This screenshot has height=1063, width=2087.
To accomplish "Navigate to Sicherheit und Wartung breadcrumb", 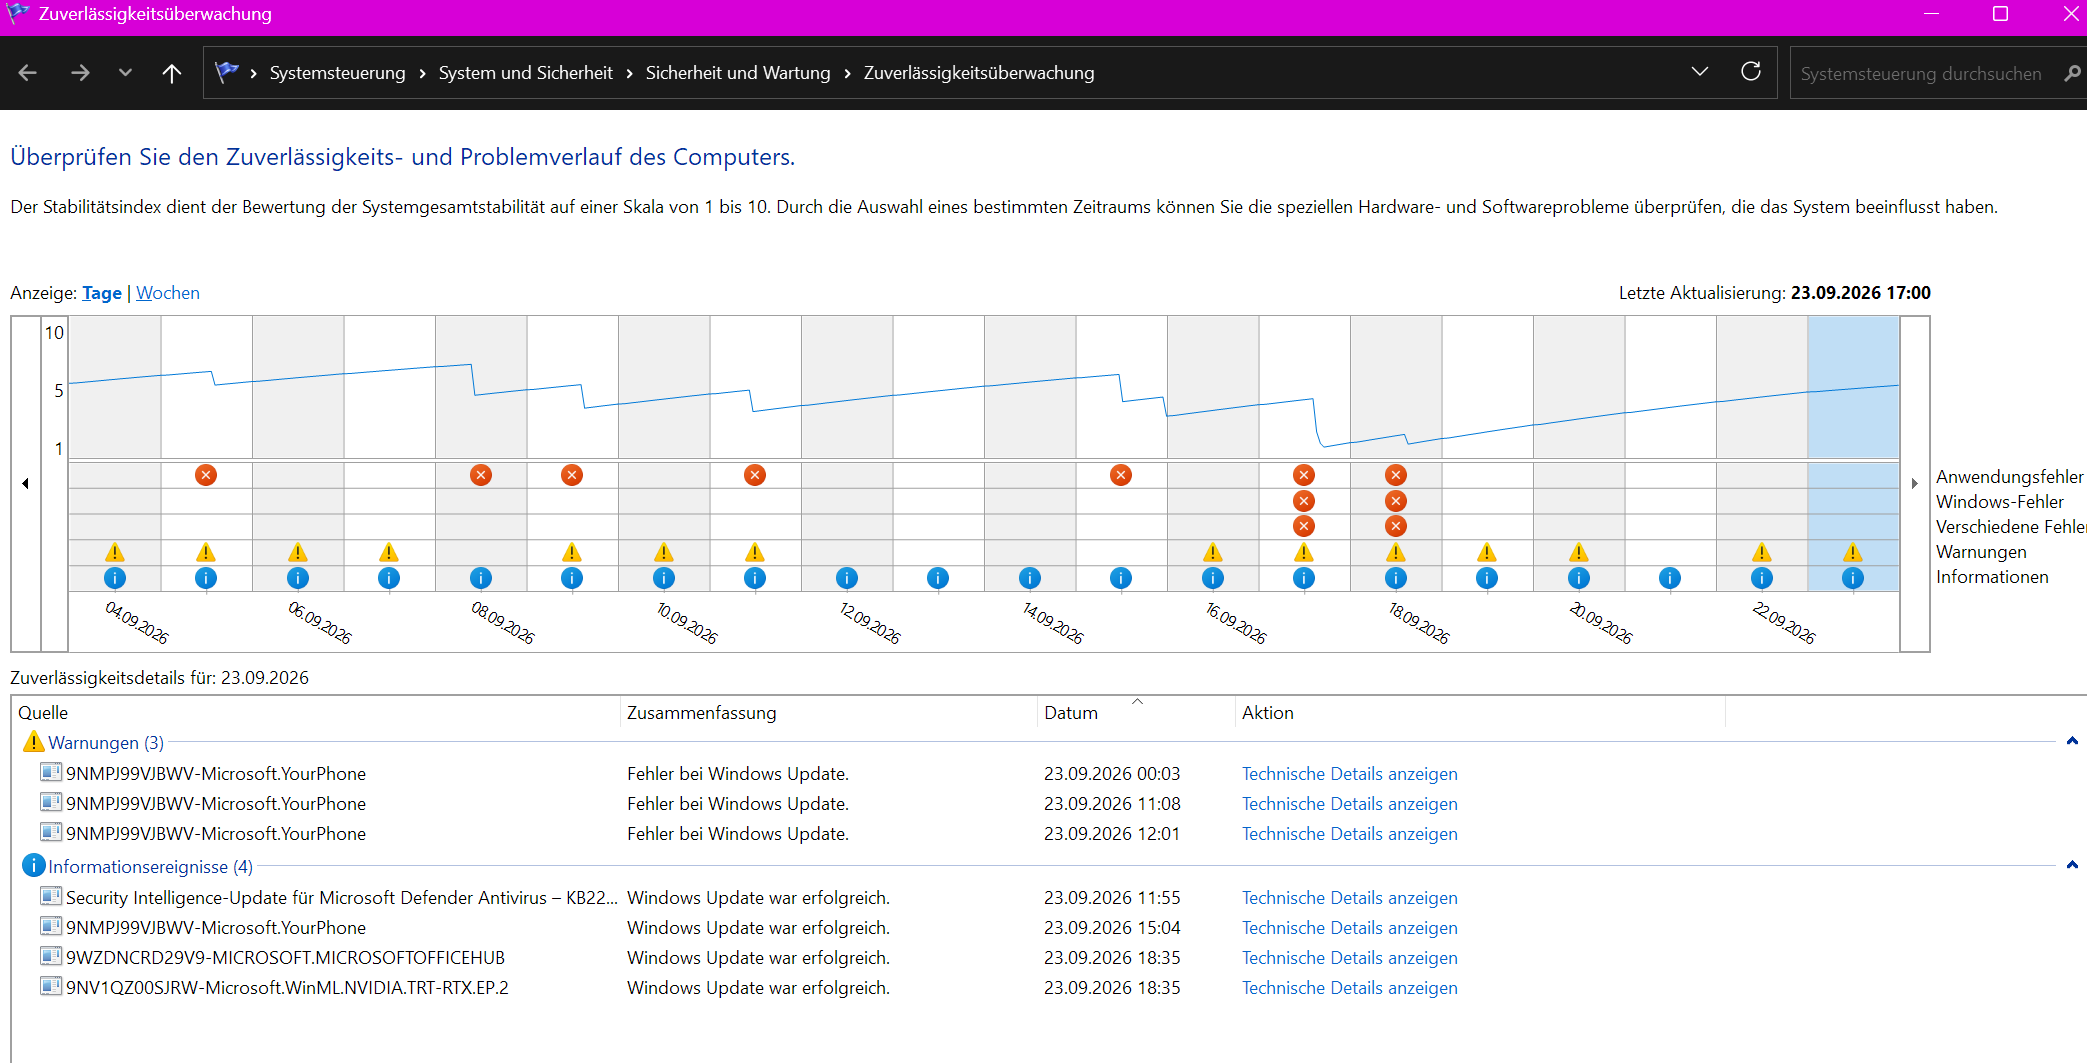I will click(x=738, y=73).
